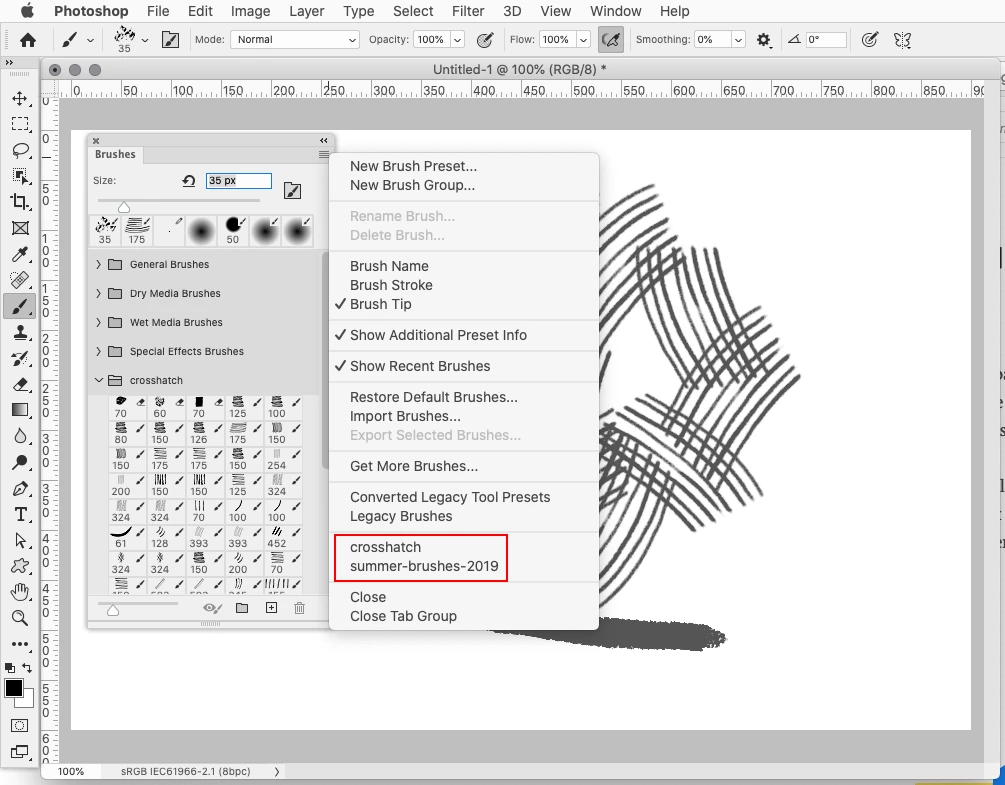1005x785 pixels.
Task: Toggle airbrush-style build-up effect
Action: [x=611, y=40]
